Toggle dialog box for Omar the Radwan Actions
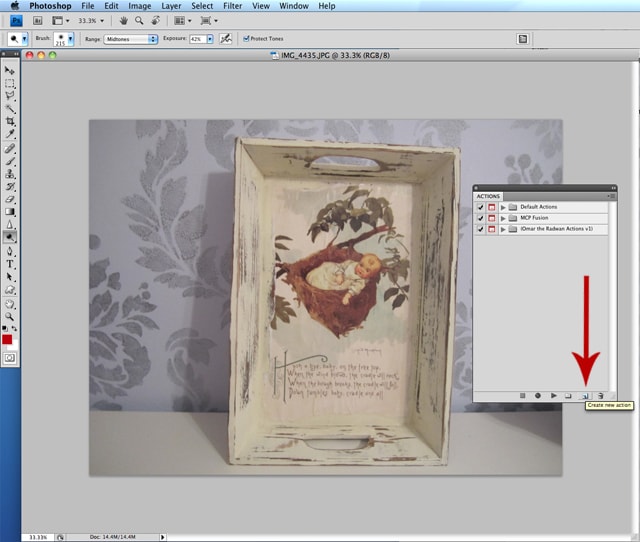The width and height of the screenshot is (640, 542). click(x=491, y=229)
